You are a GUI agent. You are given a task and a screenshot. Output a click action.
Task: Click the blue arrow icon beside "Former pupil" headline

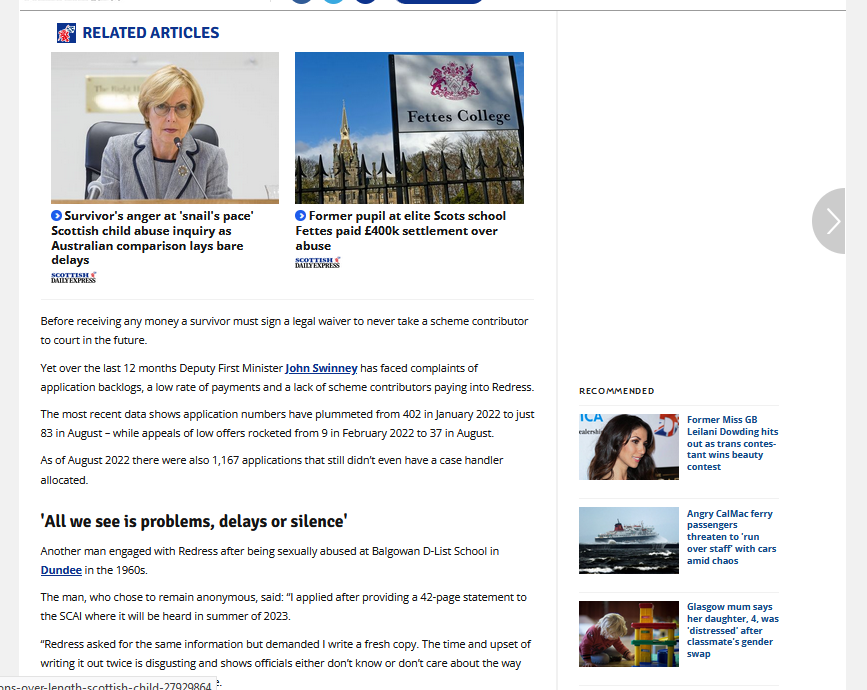coord(300,216)
